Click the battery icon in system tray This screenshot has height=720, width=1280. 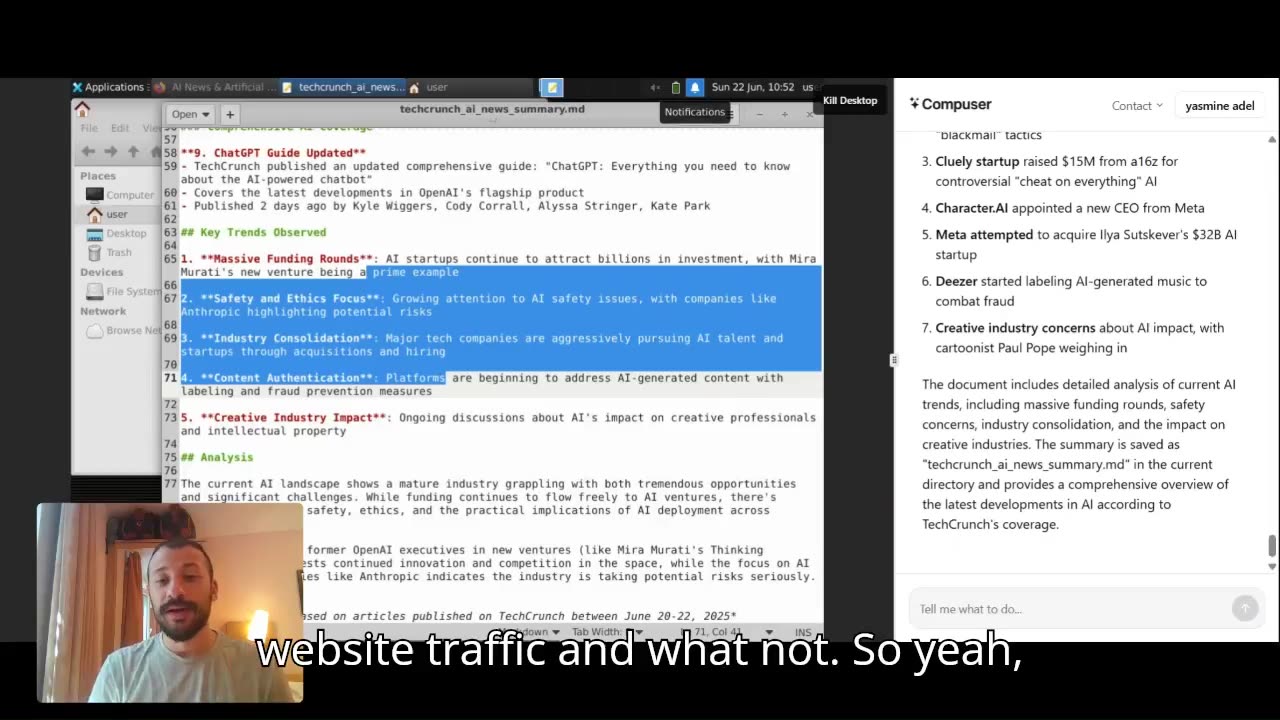[x=676, y=87]
